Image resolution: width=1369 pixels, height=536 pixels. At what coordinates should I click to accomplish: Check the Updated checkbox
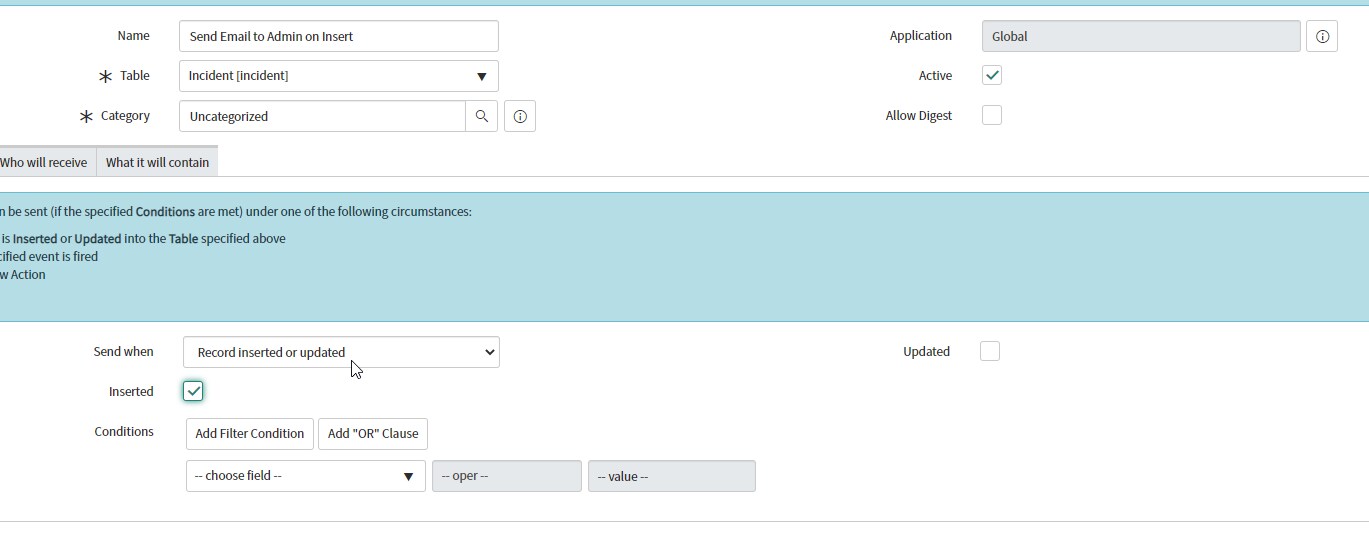[x=990, y=351]
